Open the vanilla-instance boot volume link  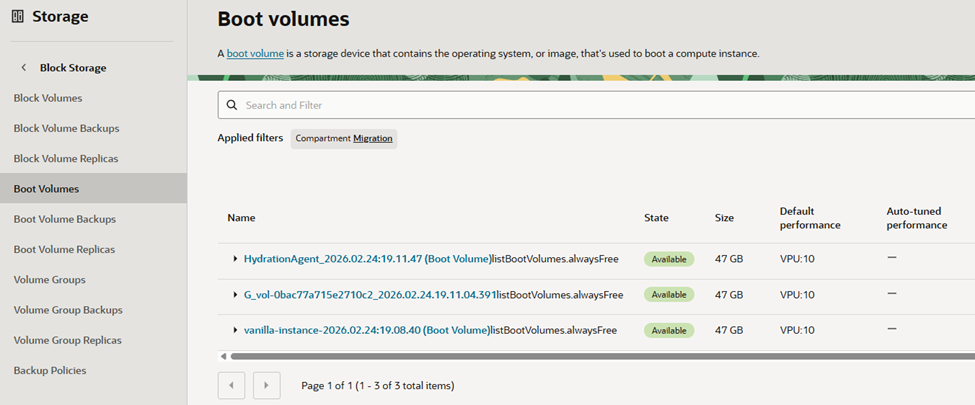(366, 330)
